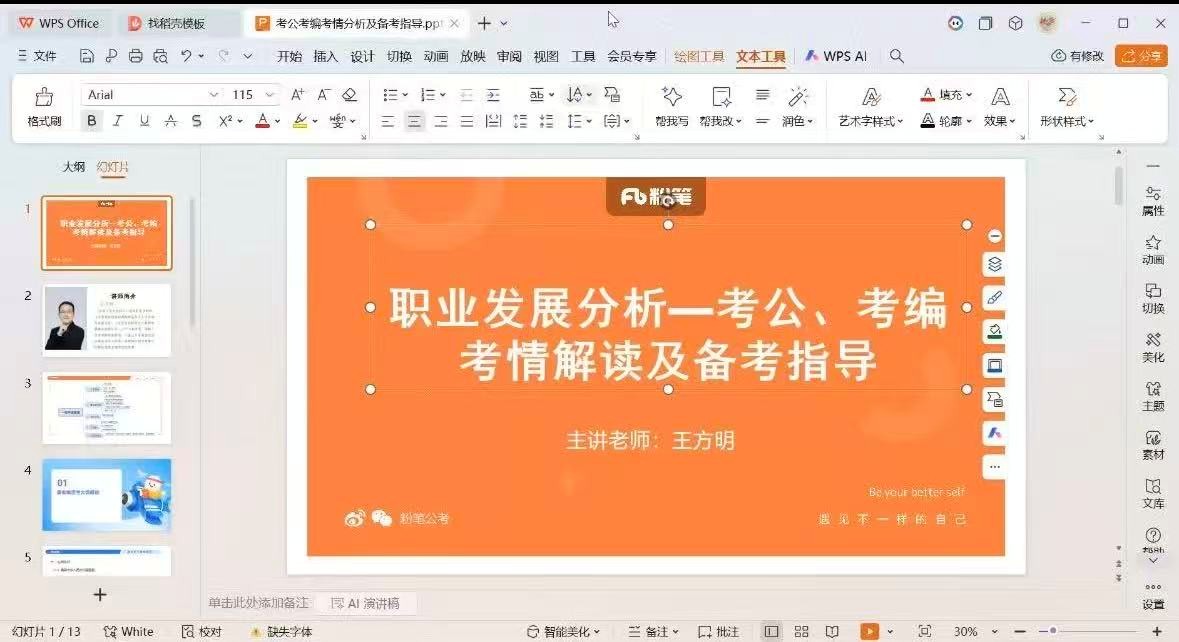Click the Beautify (美化) icon in right sidebar
Image resolution: width=1179 pixels, height=642 pixels.
tap(1153, 346)
